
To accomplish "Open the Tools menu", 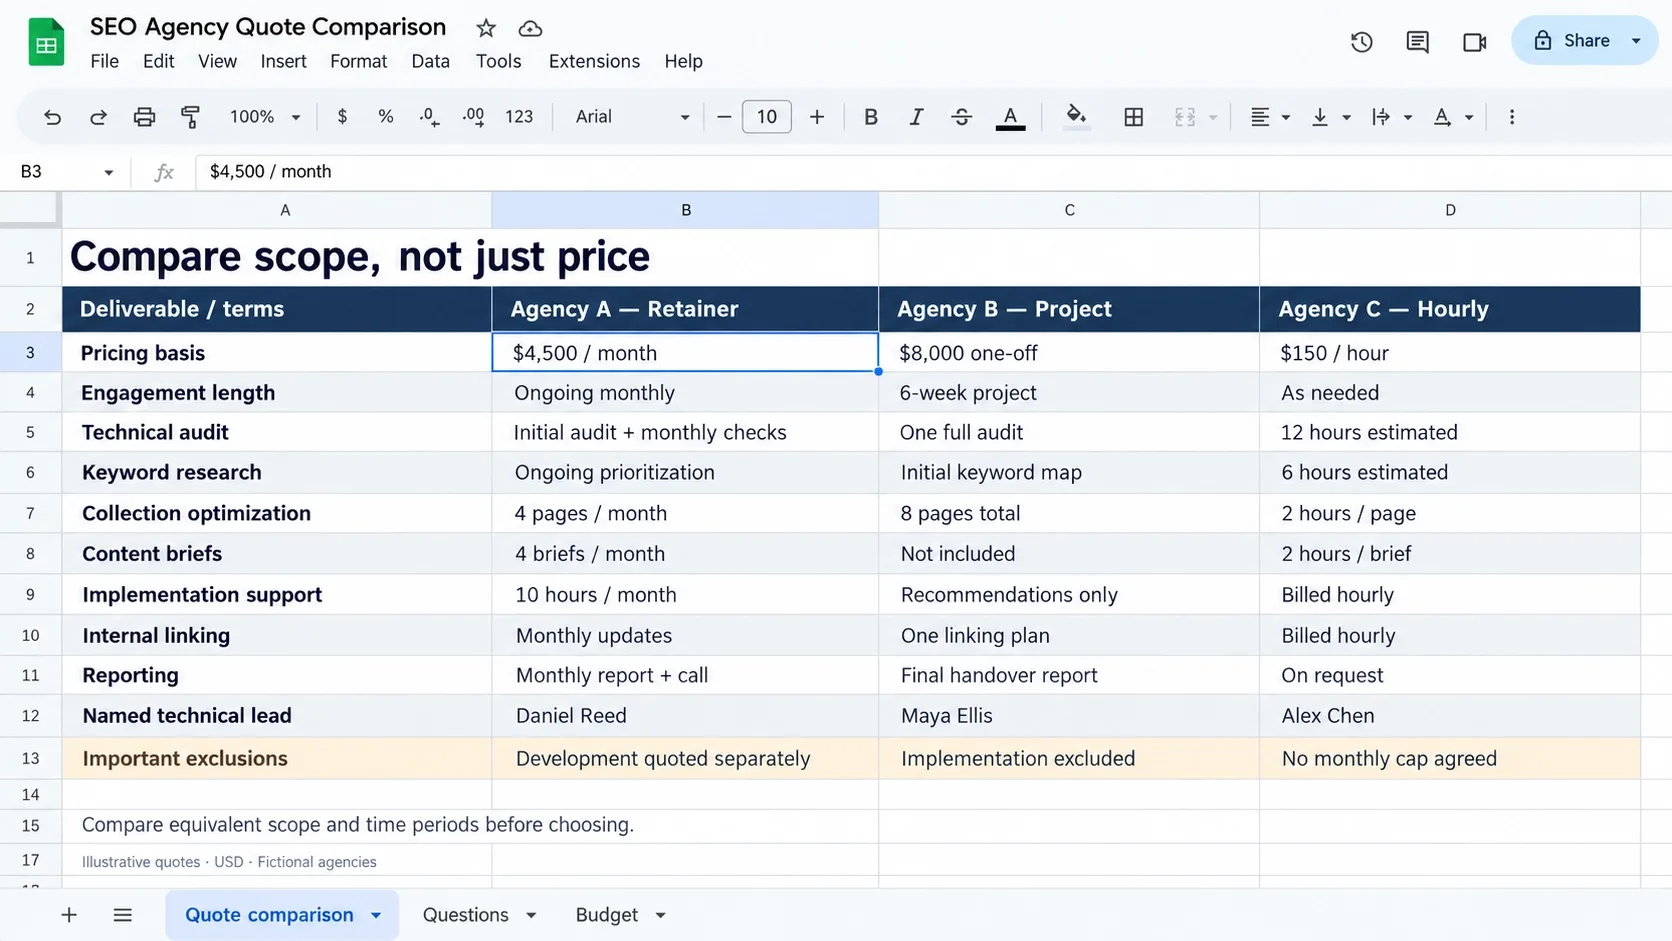I will point(498,61).
